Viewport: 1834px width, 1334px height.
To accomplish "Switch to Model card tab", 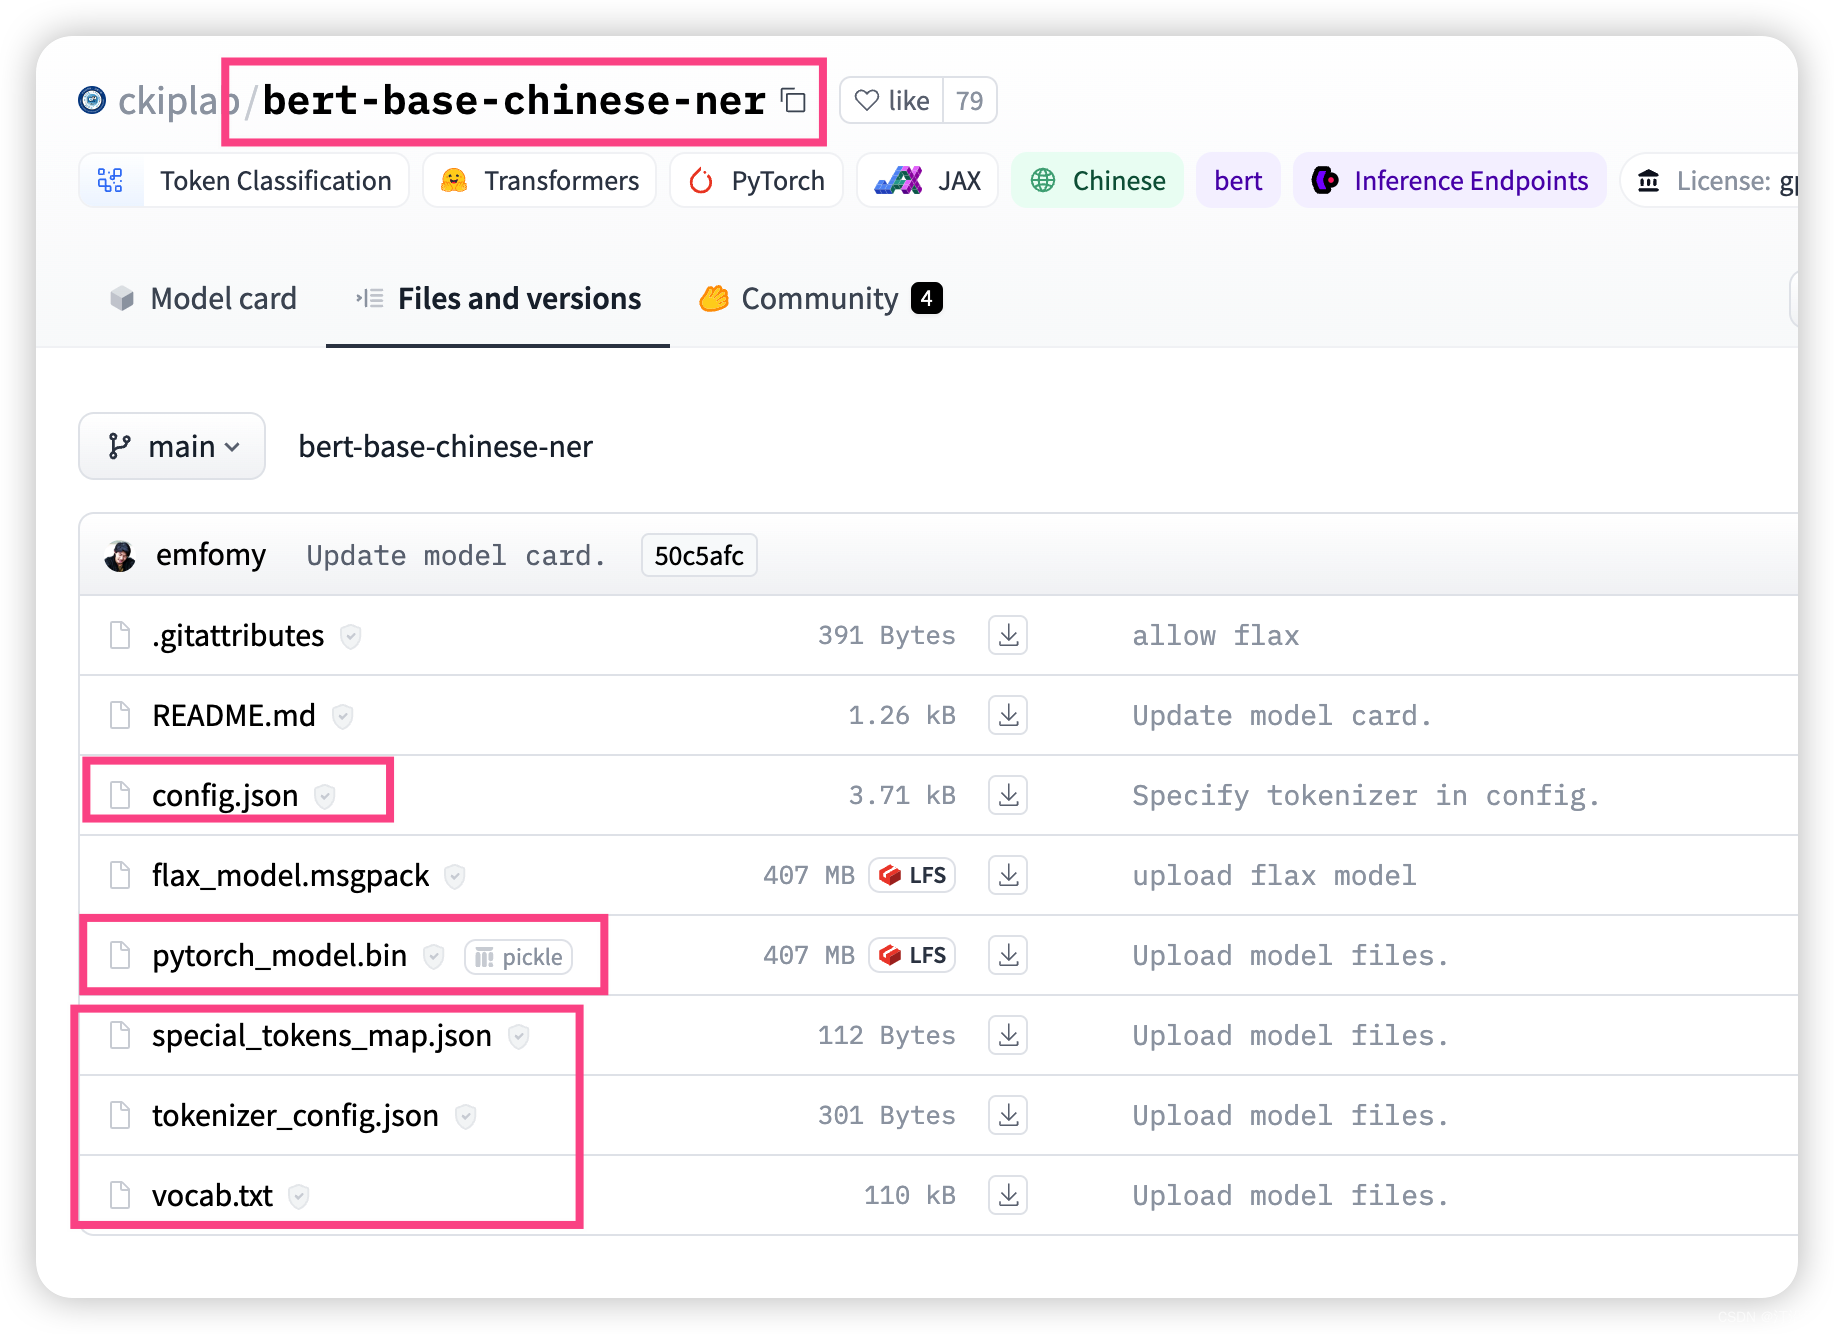I will click(x=203, y=298).
